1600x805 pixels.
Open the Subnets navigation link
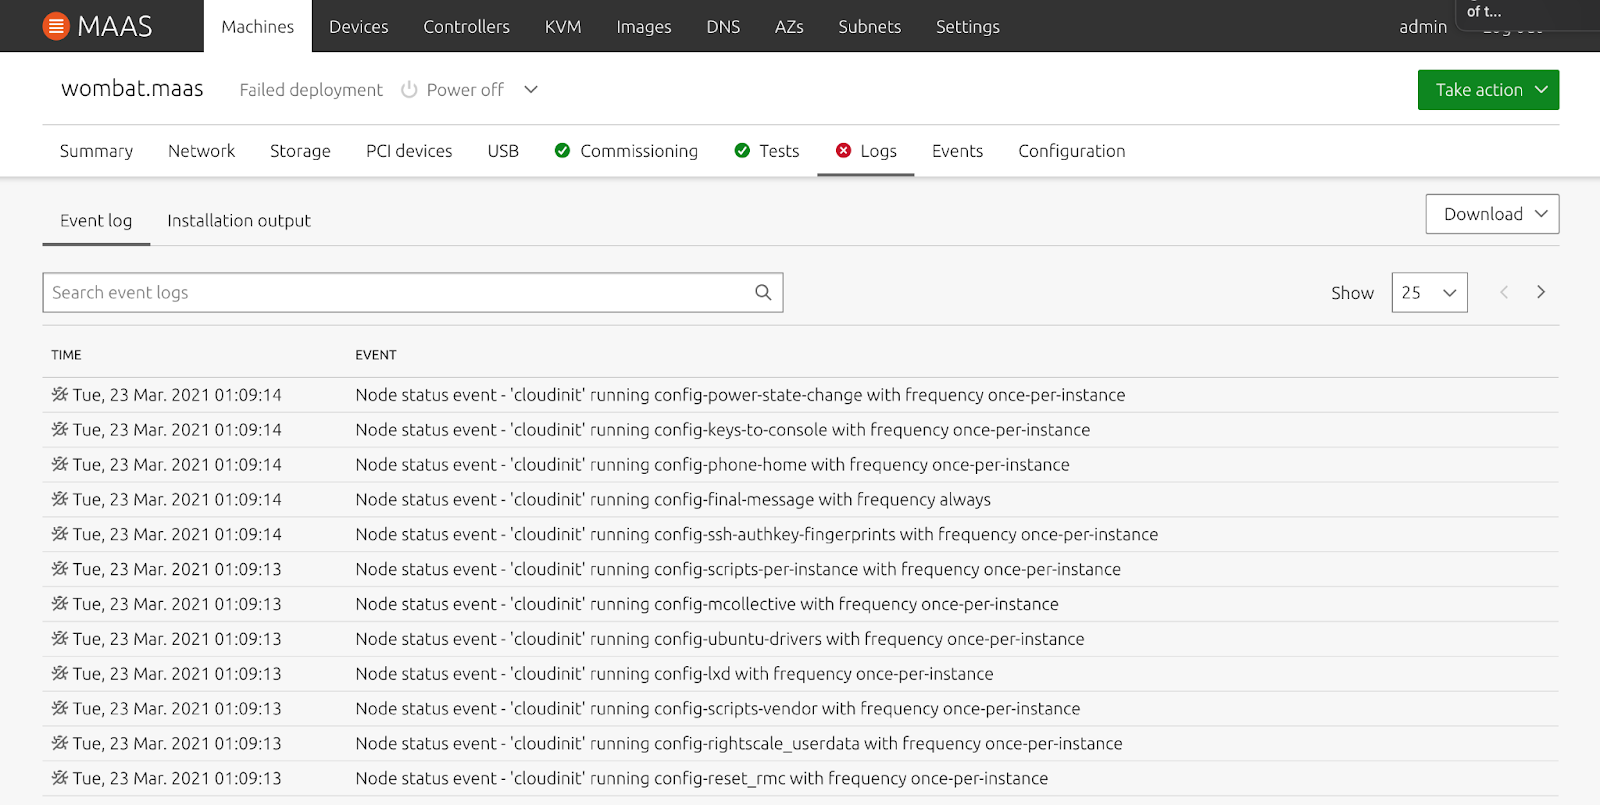point(869,27)
